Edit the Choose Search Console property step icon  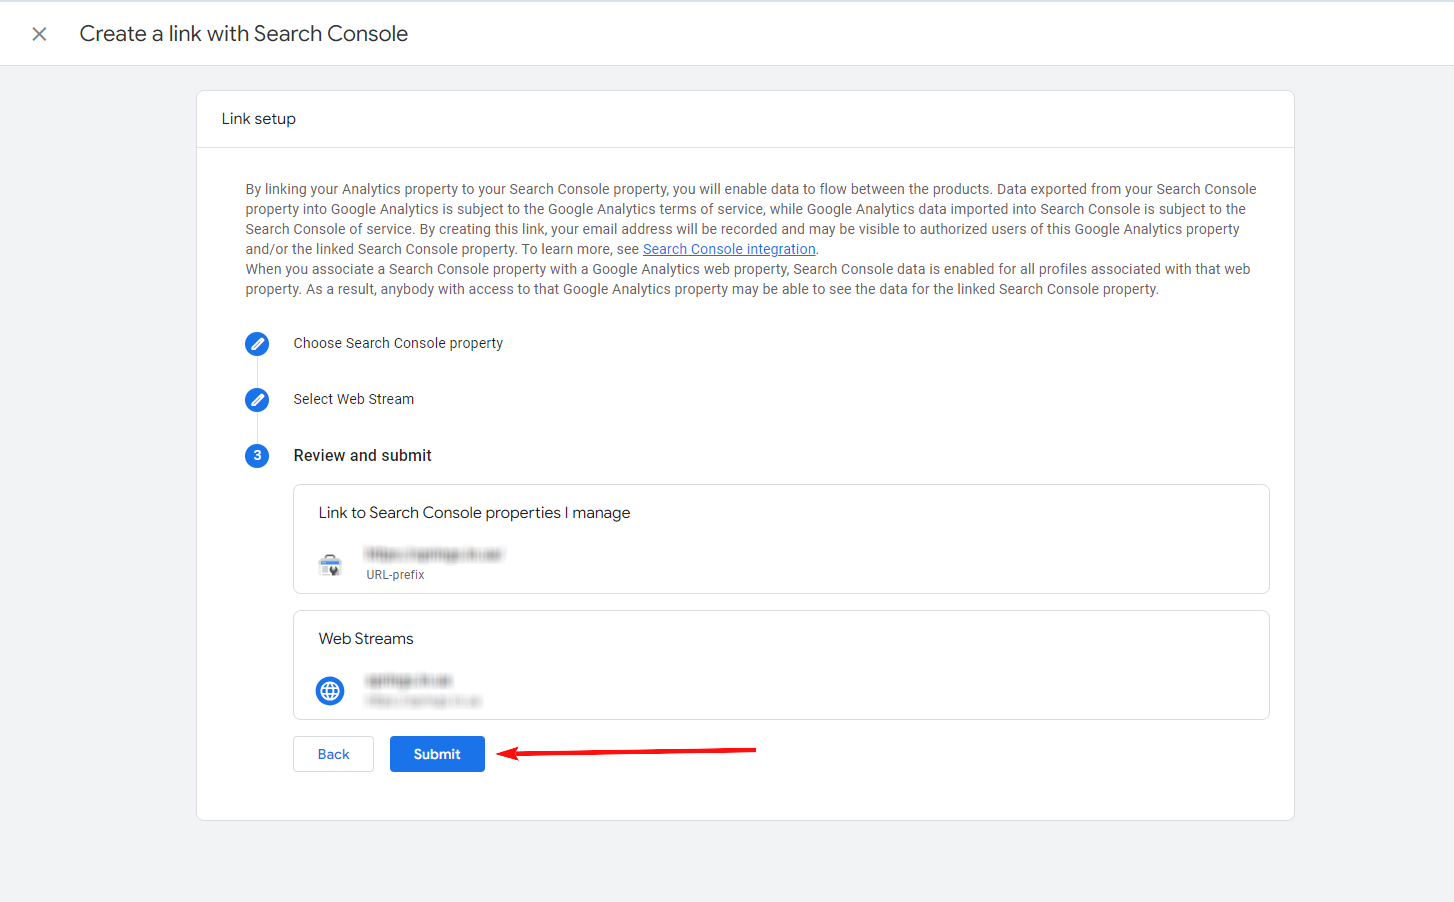click(257, 344)
